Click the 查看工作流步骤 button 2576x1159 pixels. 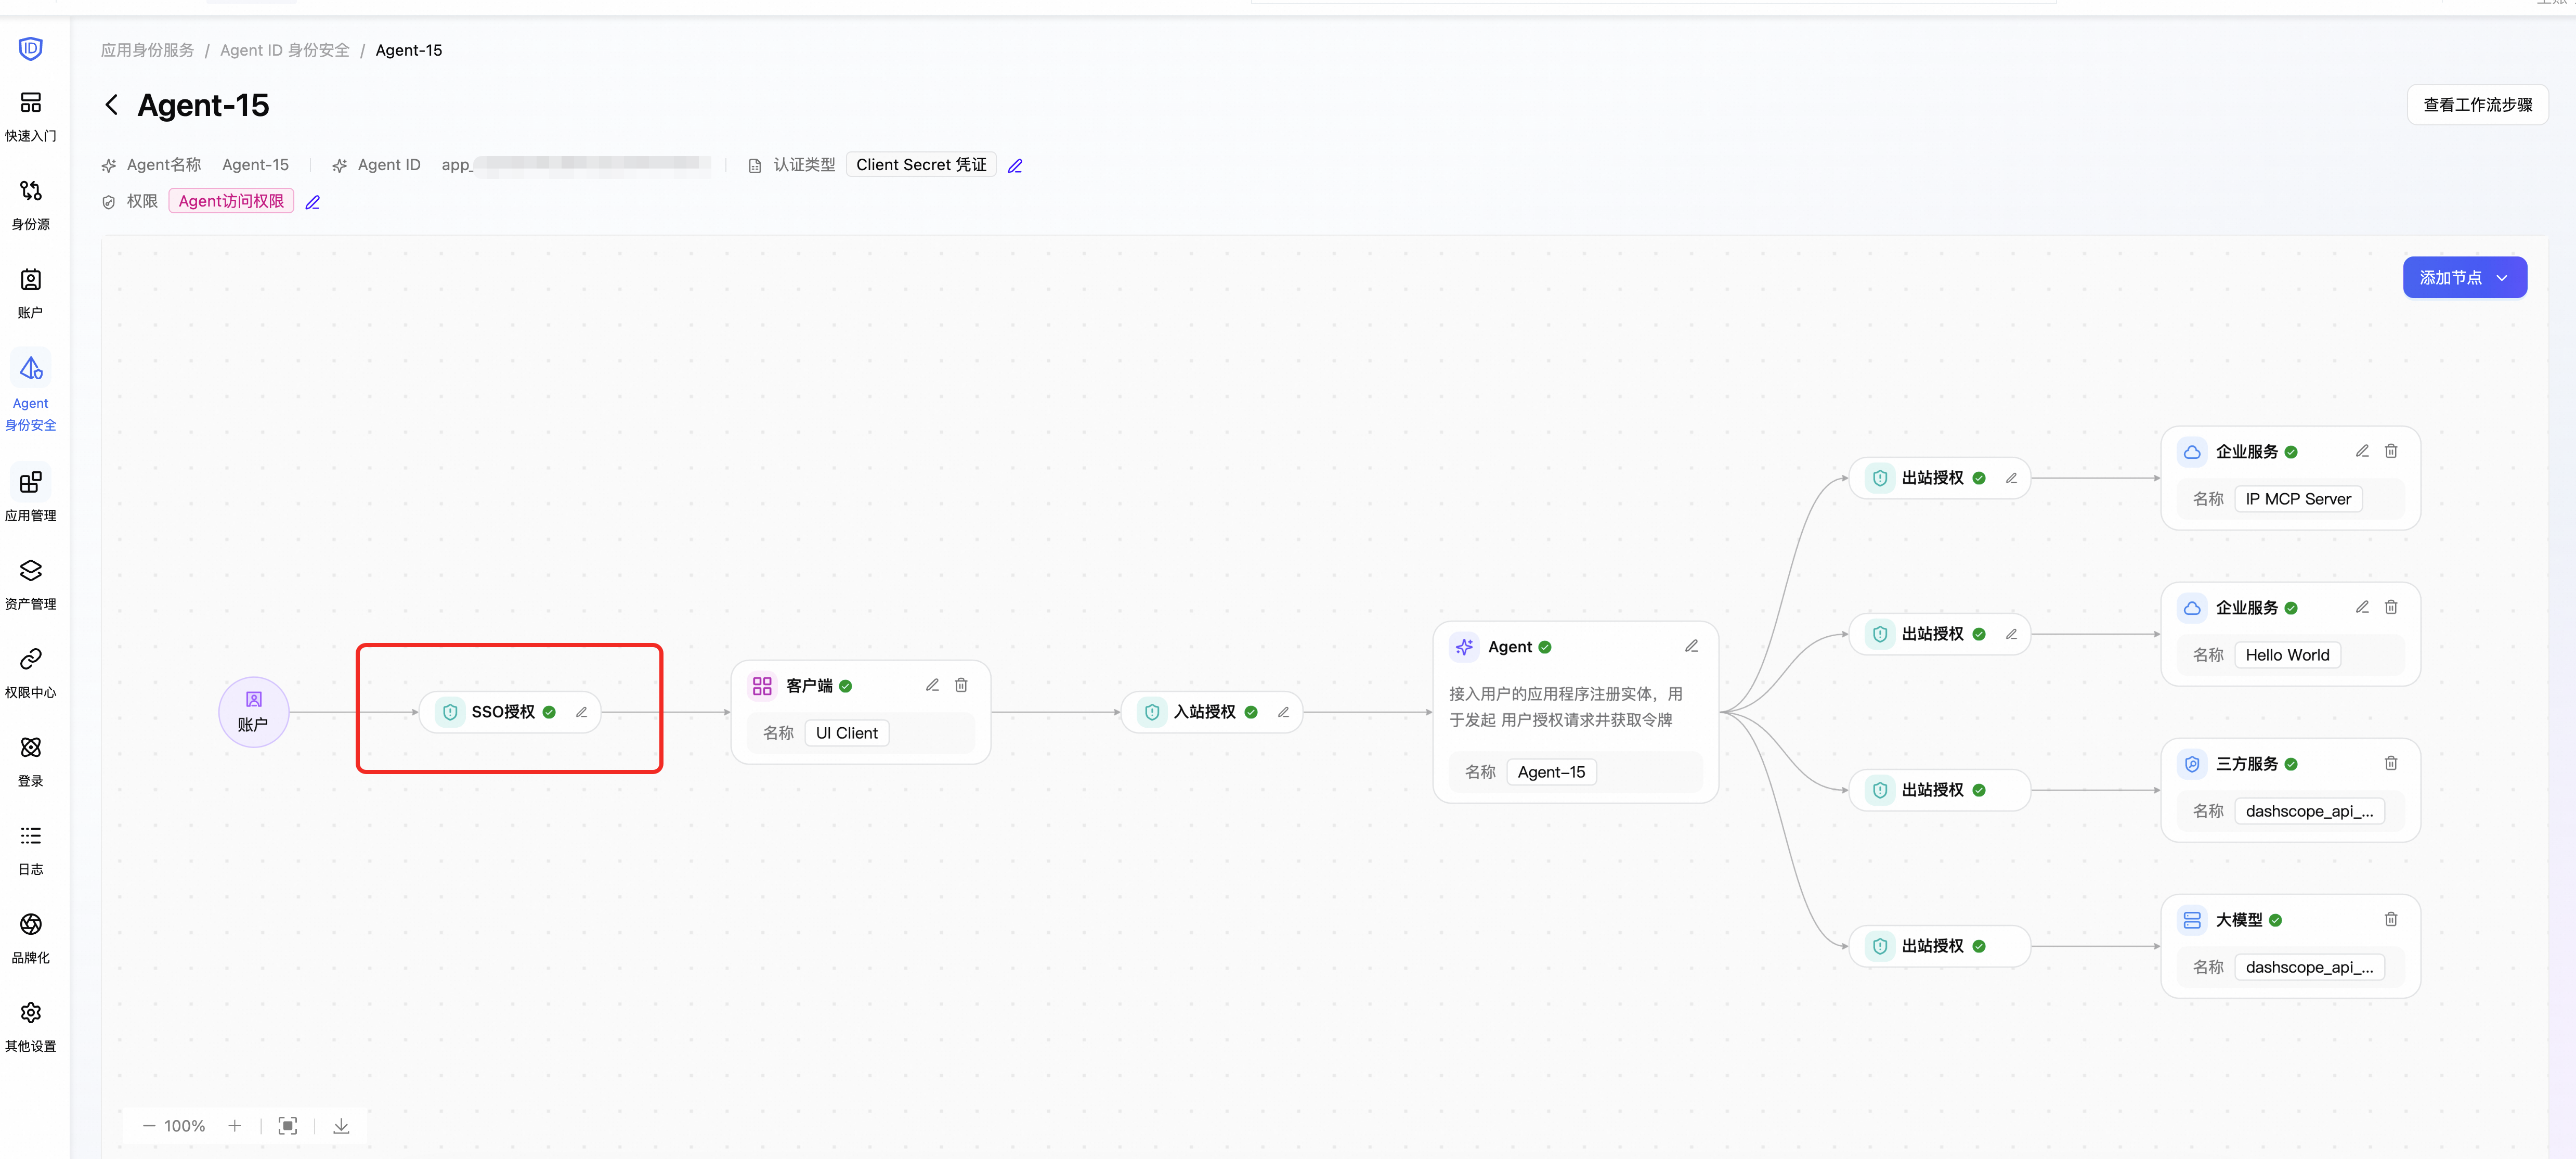(x=2477, y=104)
